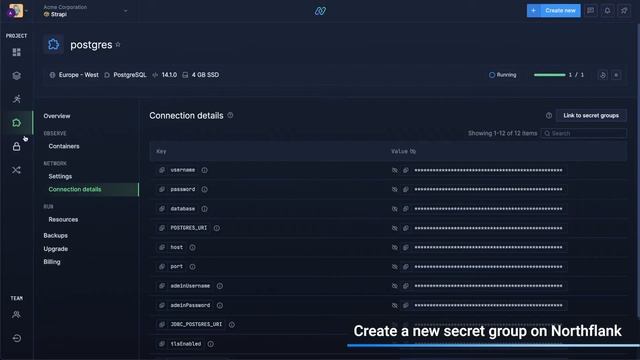Click the restart addon icon beside Running

point(602,75)
